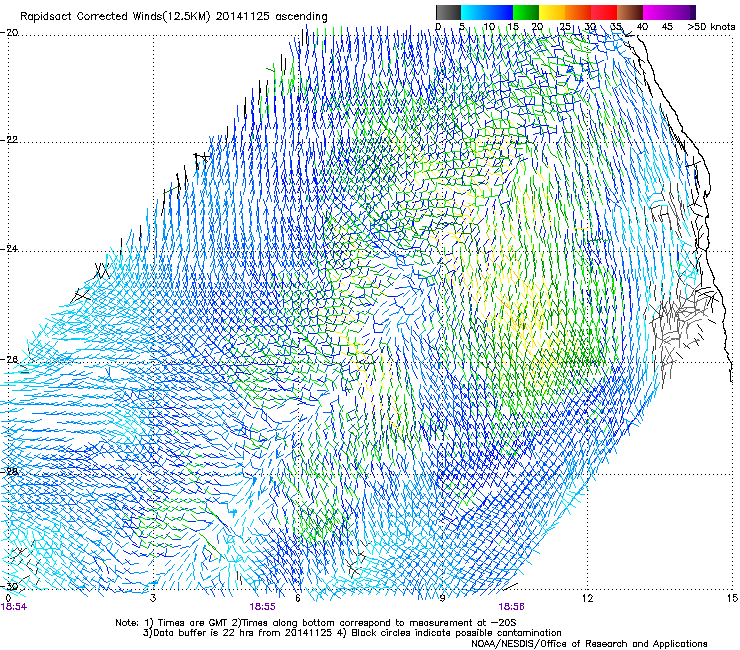Image resolution: width=740 pixels, height=650 pixels.
Task: Pick the brown 35-40 knots legend swatch
Action: tap(630, 12)
